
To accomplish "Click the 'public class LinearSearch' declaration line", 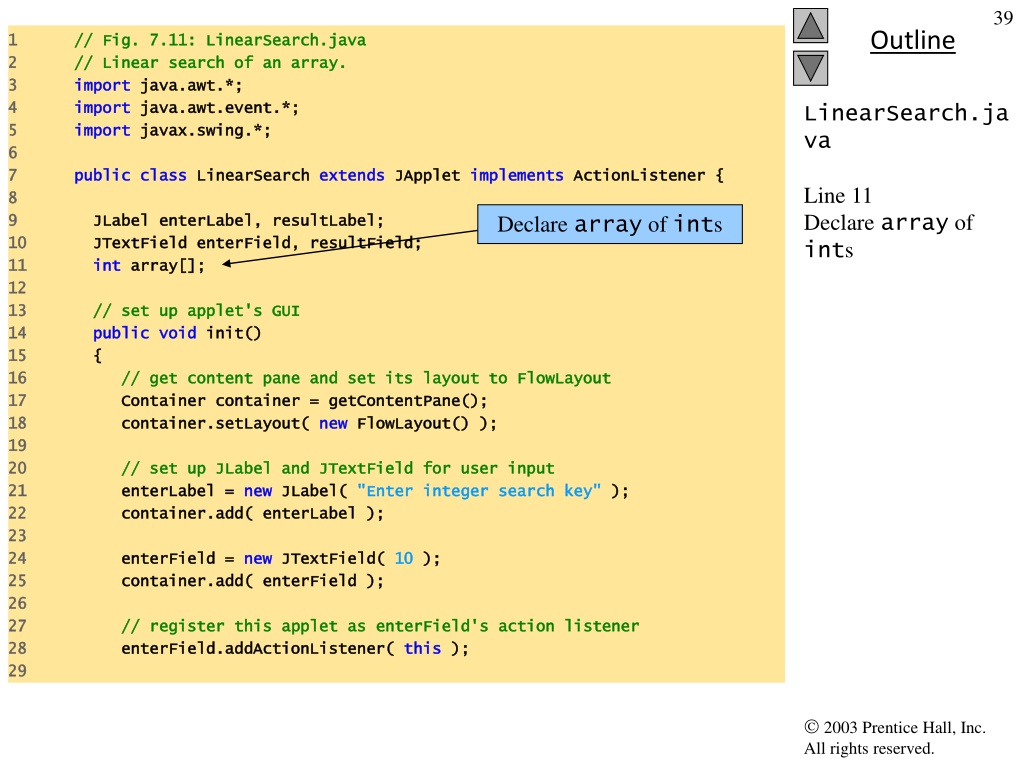I will [x=399, y=176].
